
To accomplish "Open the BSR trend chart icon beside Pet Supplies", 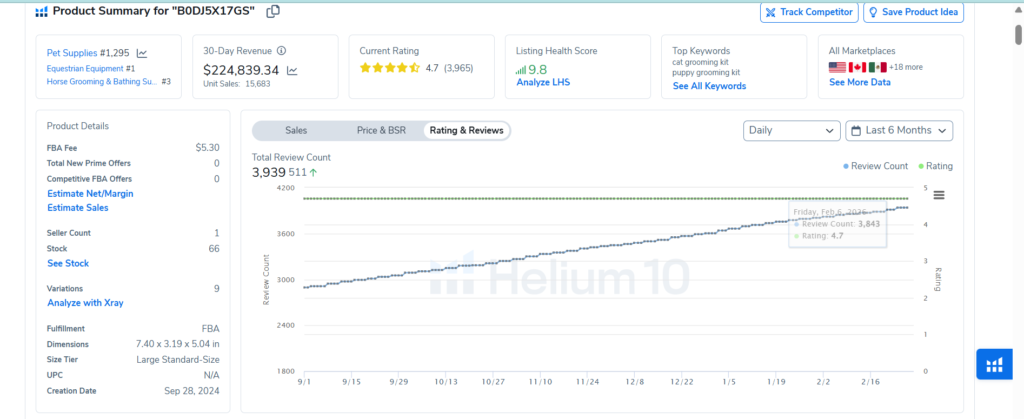I will pyautogui.click(x=142, y=53).
